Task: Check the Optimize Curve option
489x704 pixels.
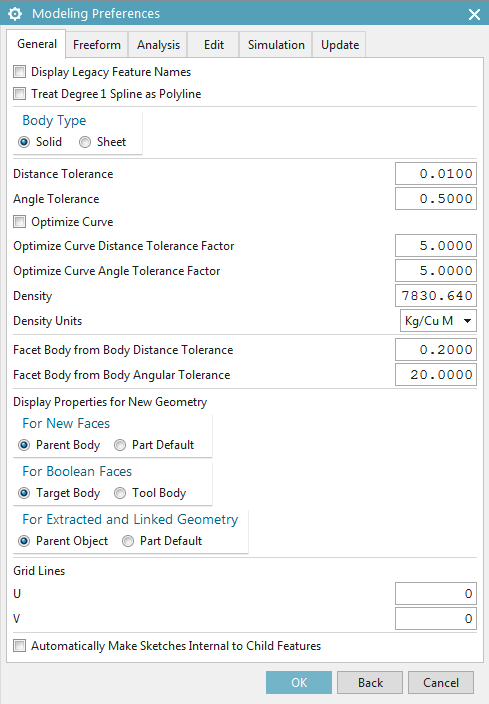Action: click(19, 222)
